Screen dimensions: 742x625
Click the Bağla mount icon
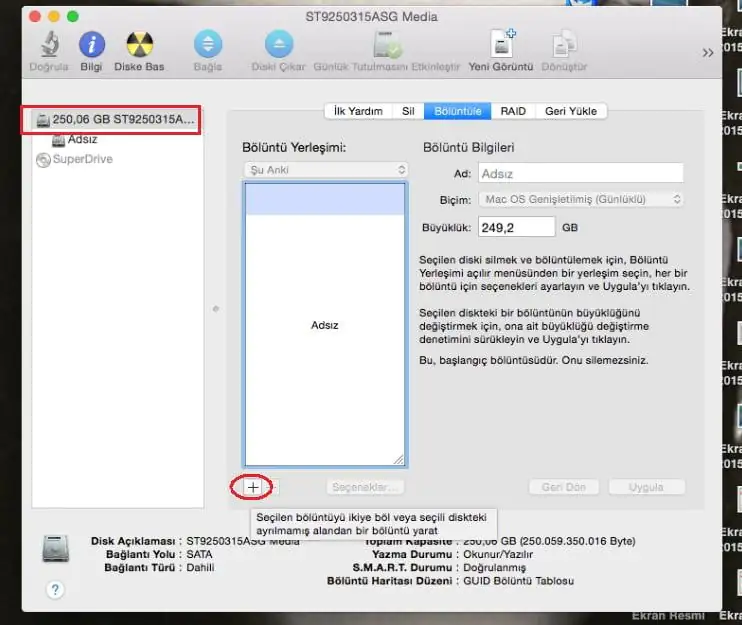click(208, 44)
